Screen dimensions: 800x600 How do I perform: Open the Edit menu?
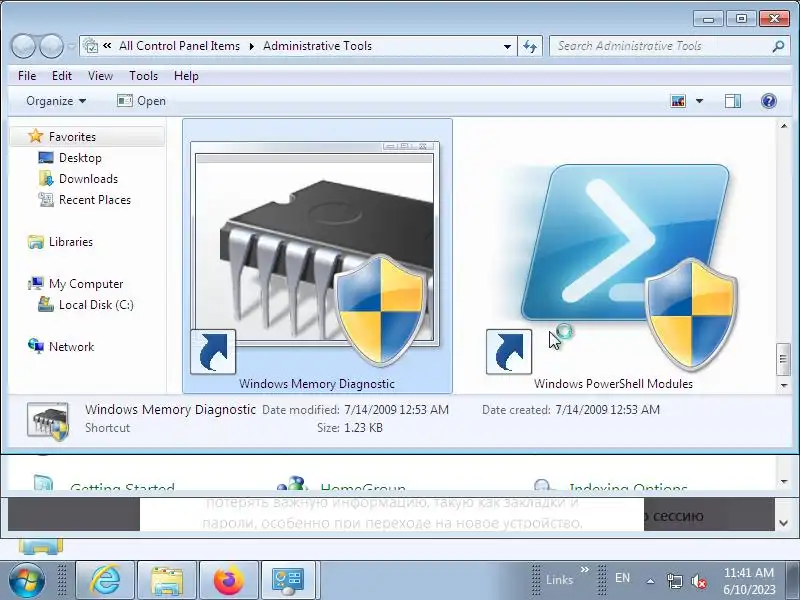click(x=62, y=76)
